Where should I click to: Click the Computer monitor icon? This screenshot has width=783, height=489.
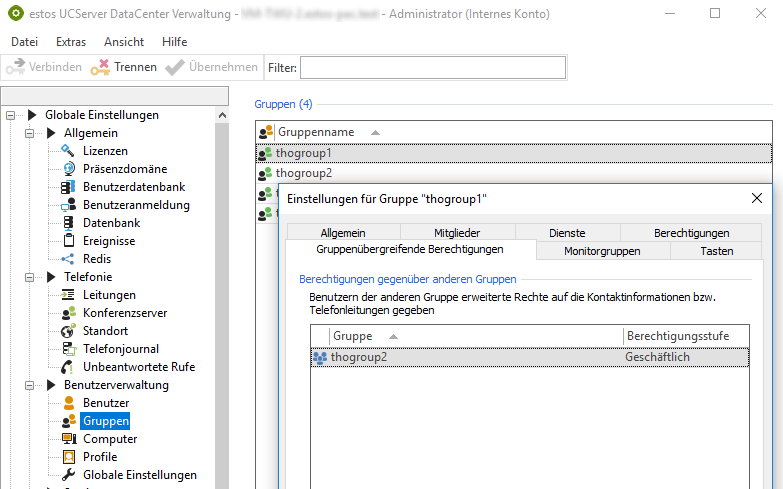(68, 439)
